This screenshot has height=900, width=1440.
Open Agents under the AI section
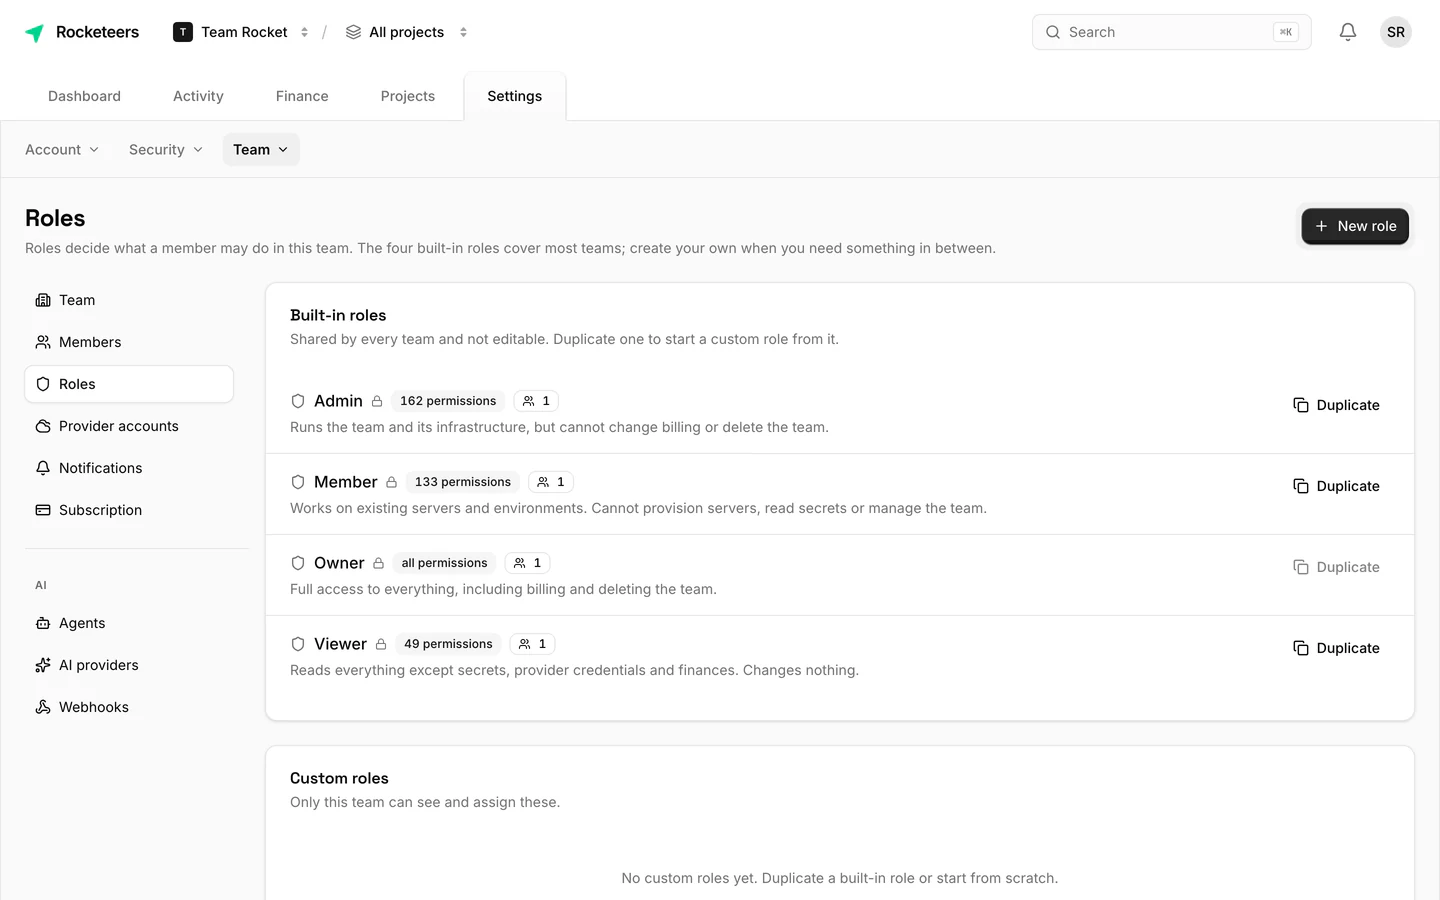coord(129,623)
